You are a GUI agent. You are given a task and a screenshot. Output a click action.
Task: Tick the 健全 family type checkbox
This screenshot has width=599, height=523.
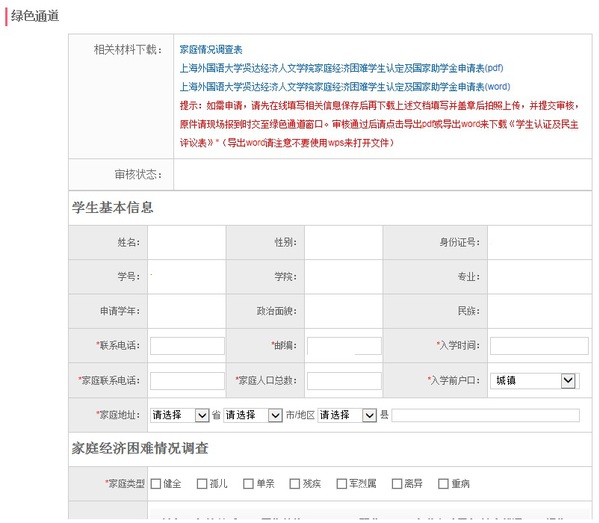click(x=155, y=484)
